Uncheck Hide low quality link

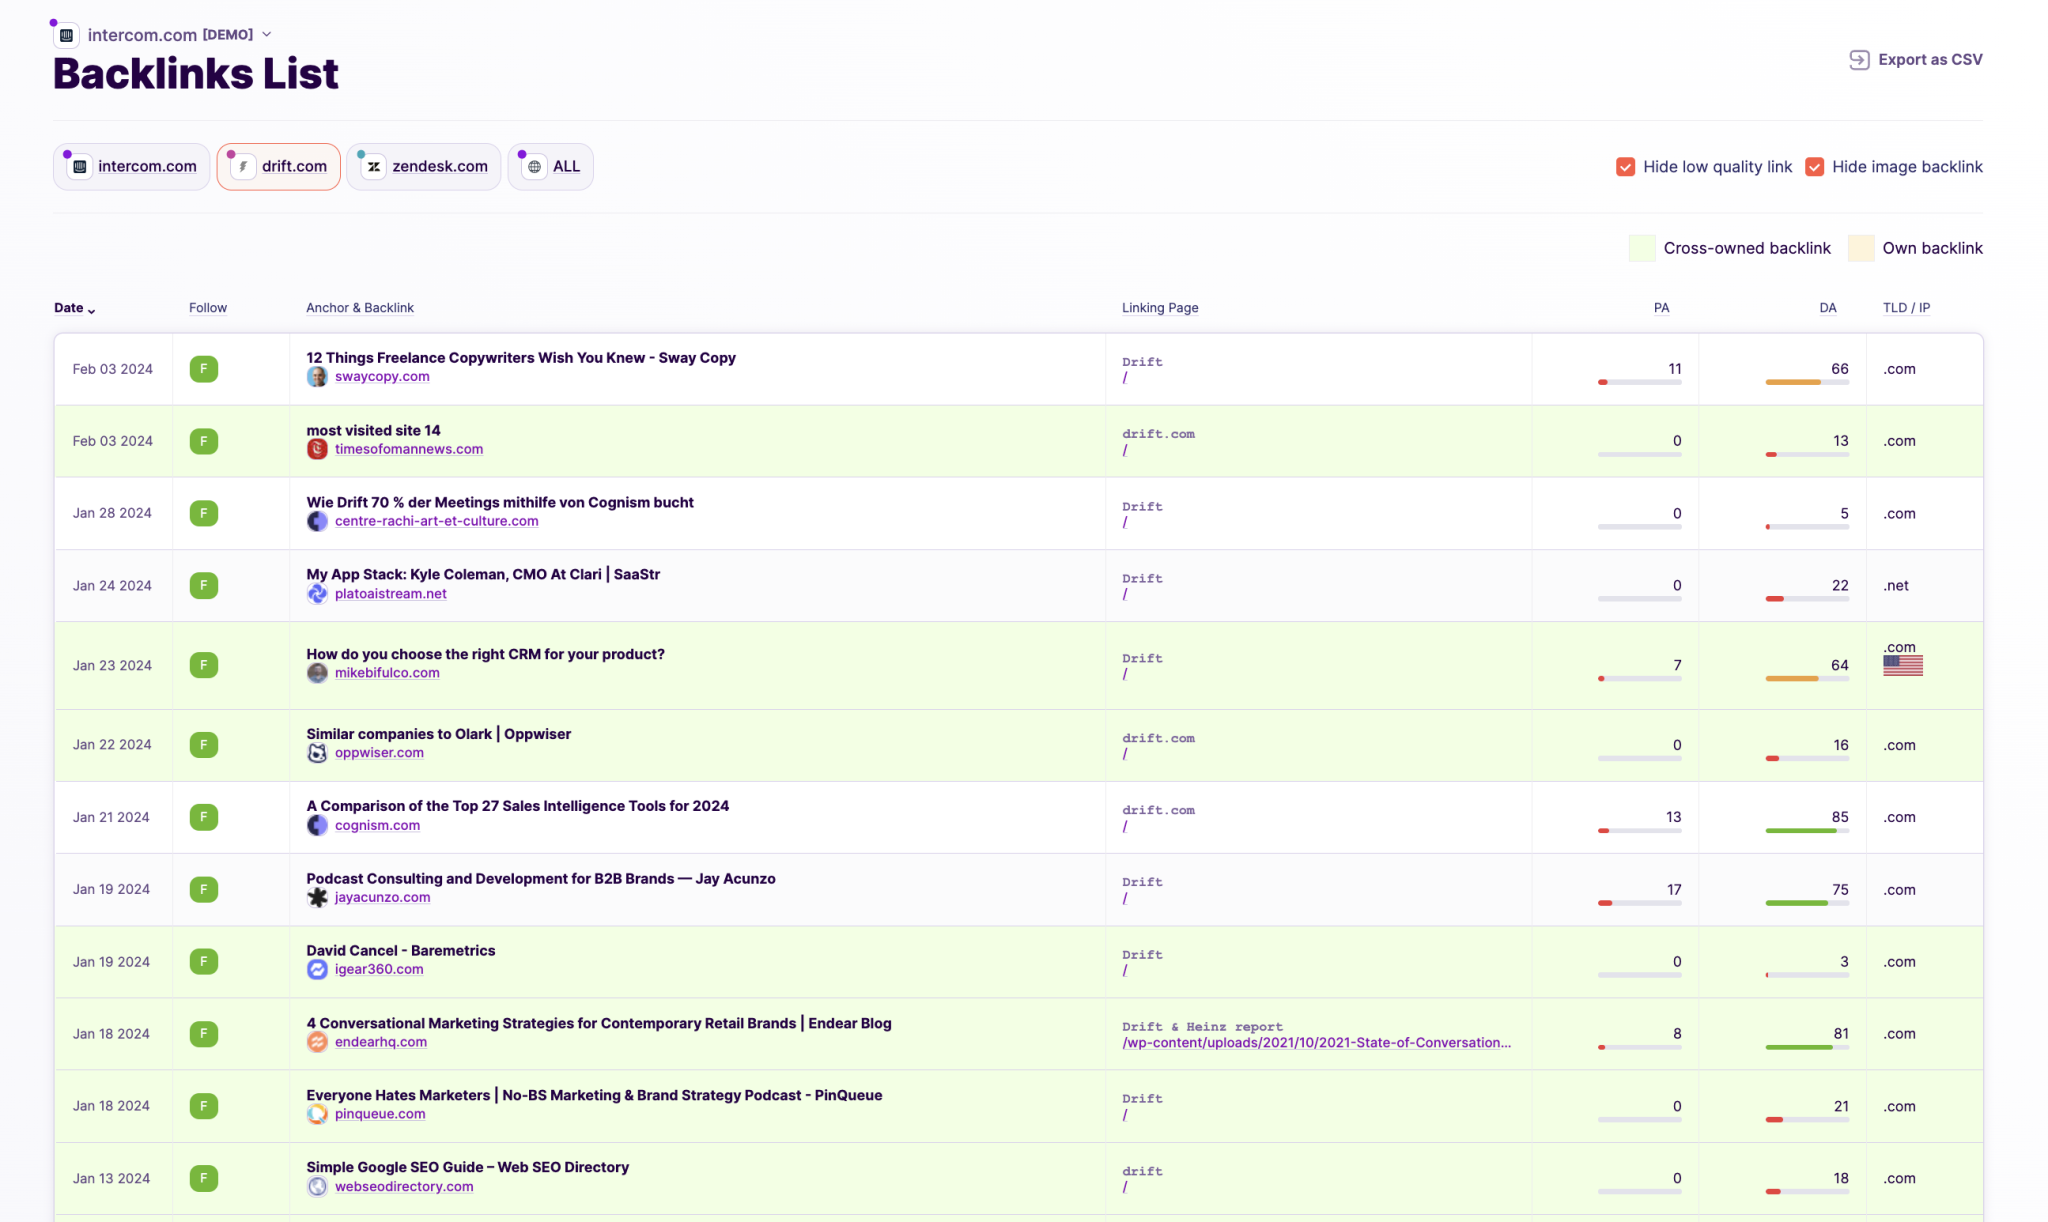tap(1624, 166)
